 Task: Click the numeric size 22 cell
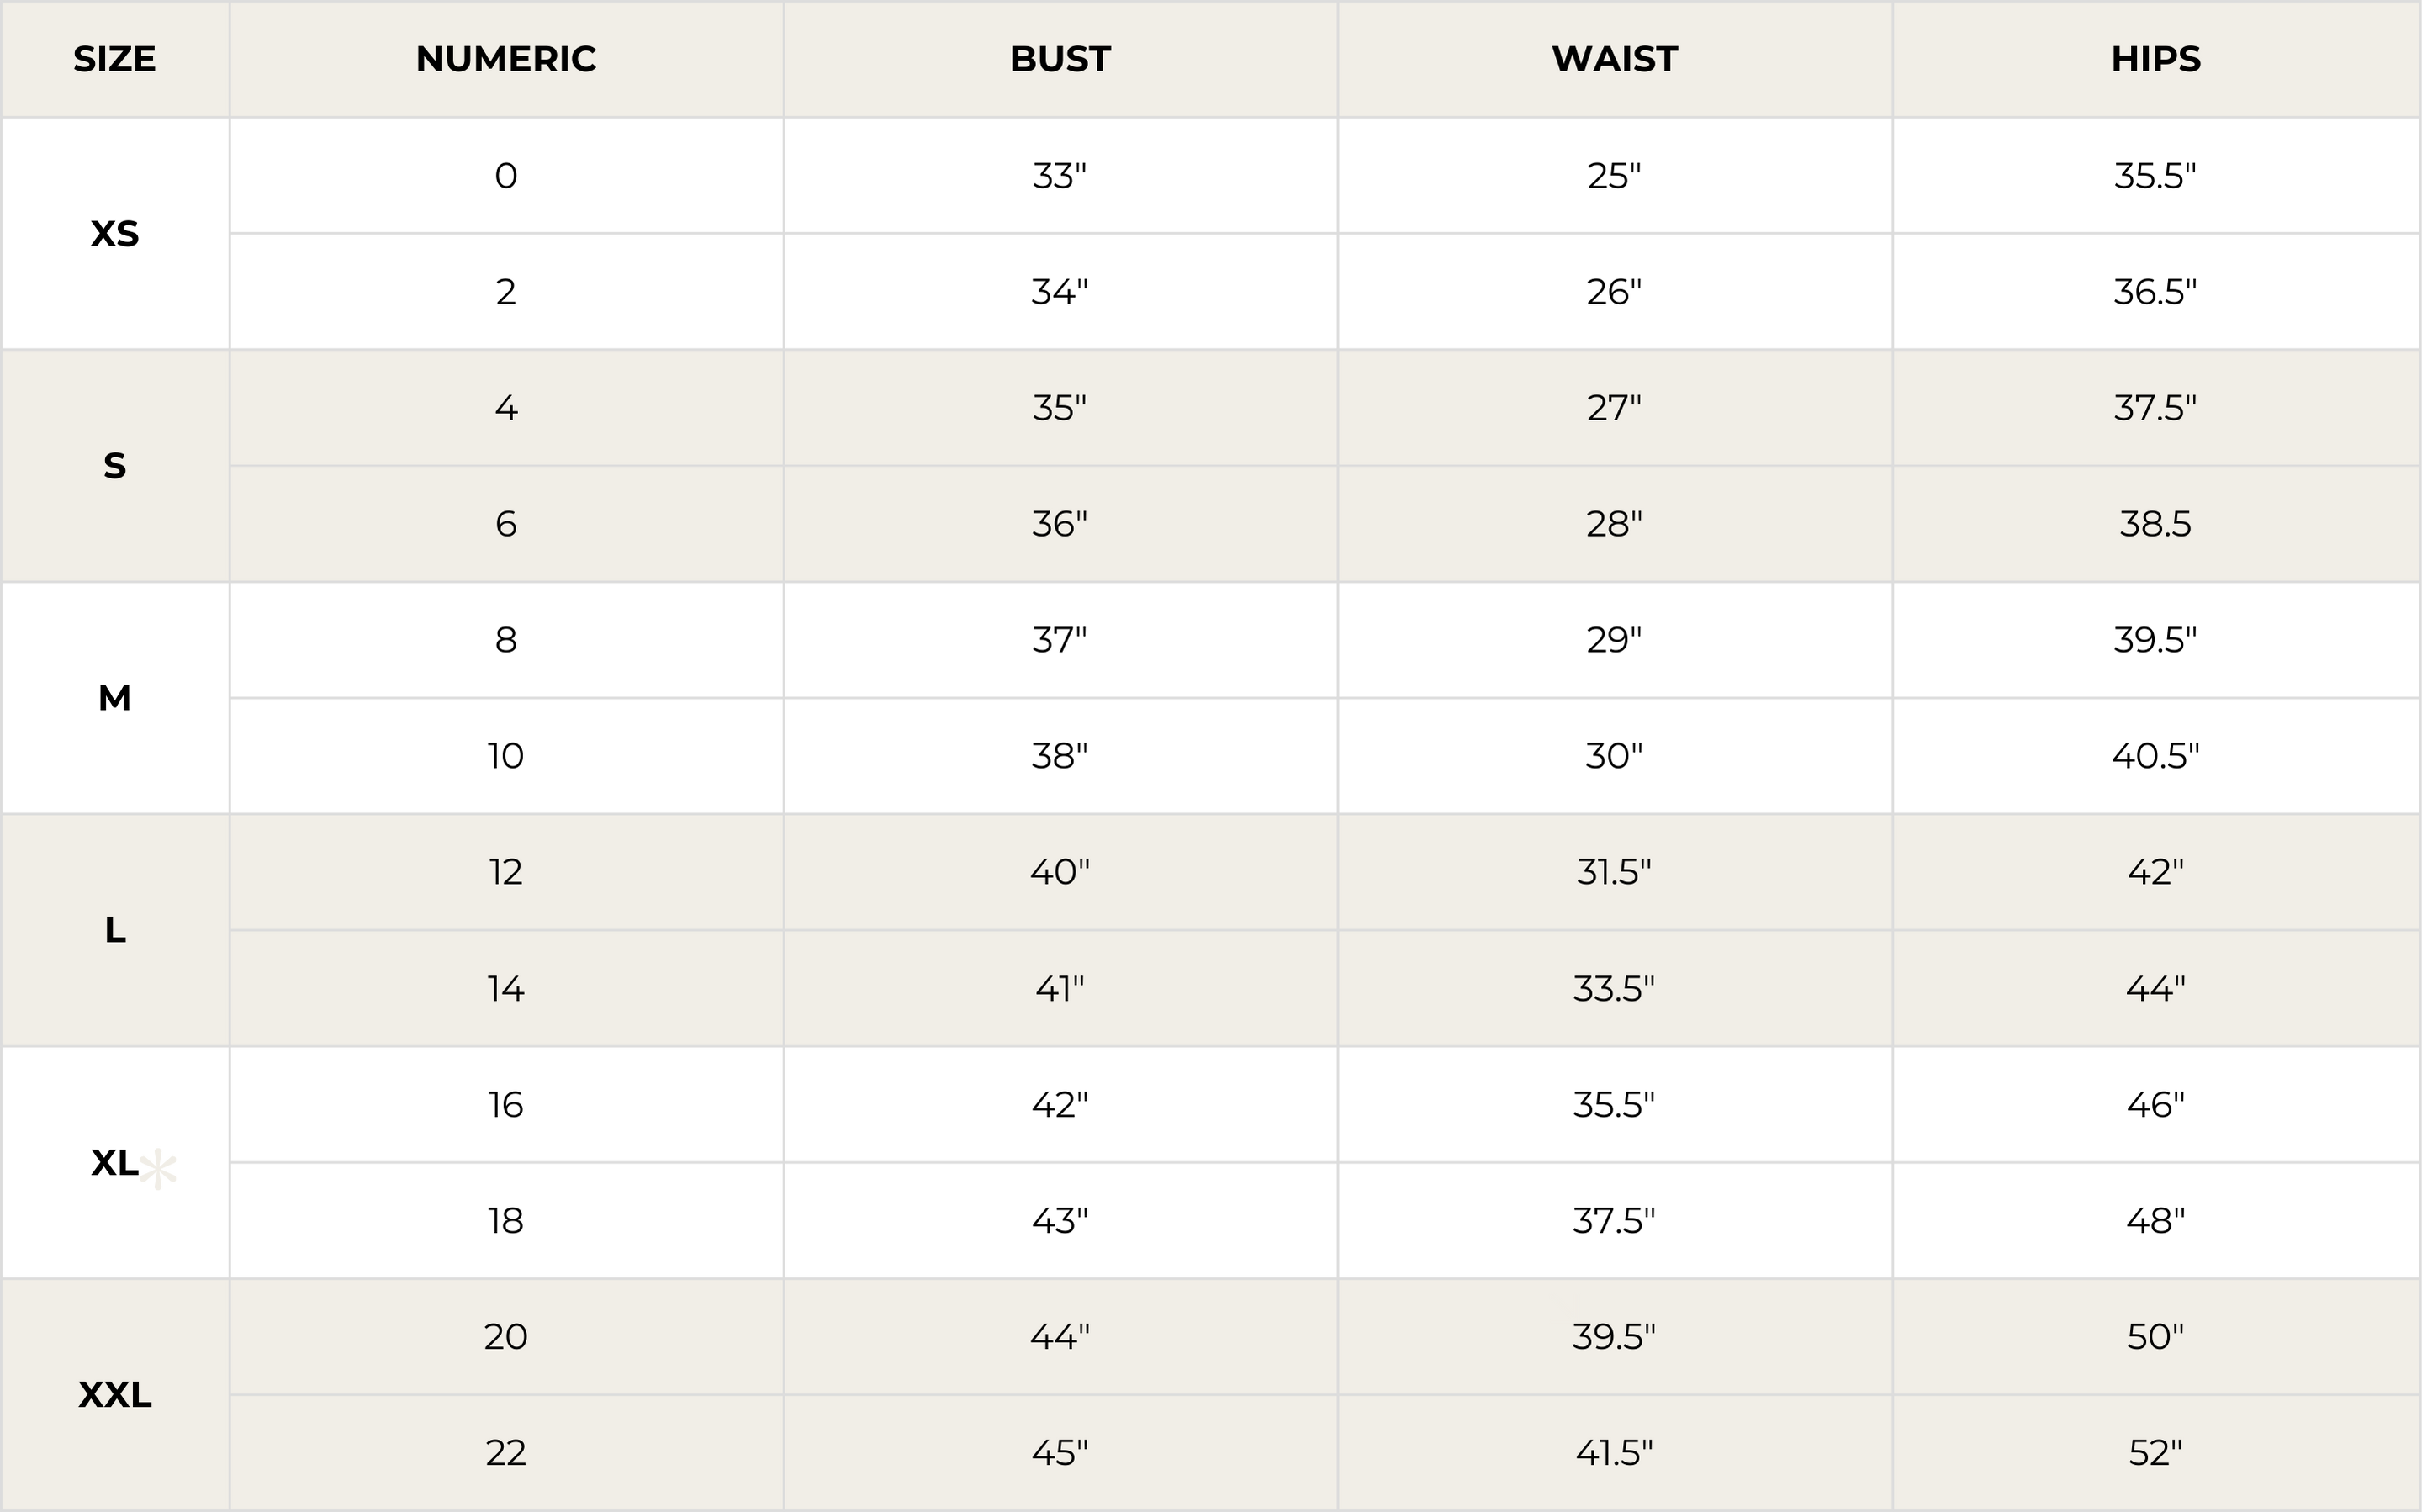coord(506,1452)
